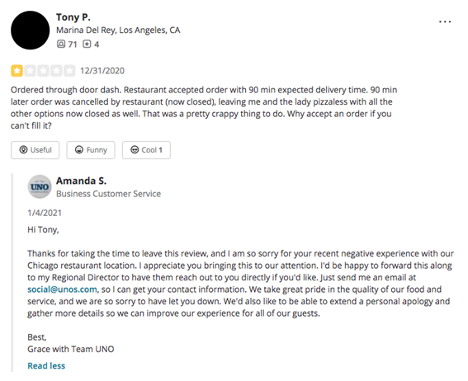468x381 pixels.
Task: Click the lightbulb icon on Useful button
Action: click(23, 150)
